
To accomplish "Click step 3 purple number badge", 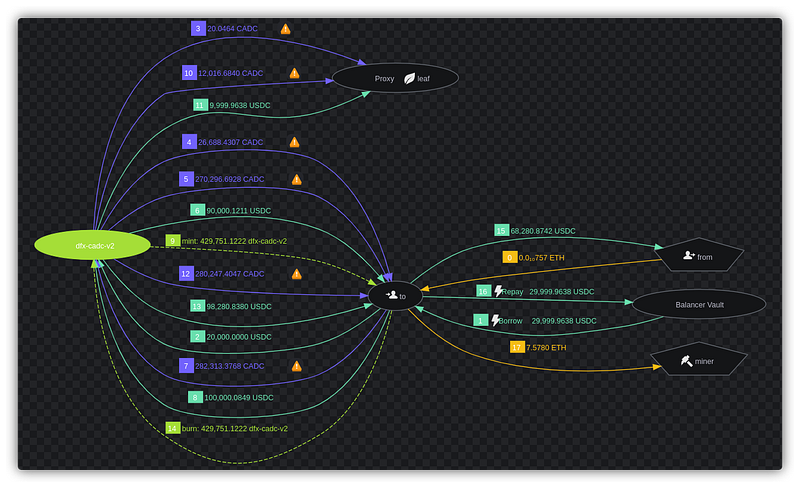I will point(198,29).
